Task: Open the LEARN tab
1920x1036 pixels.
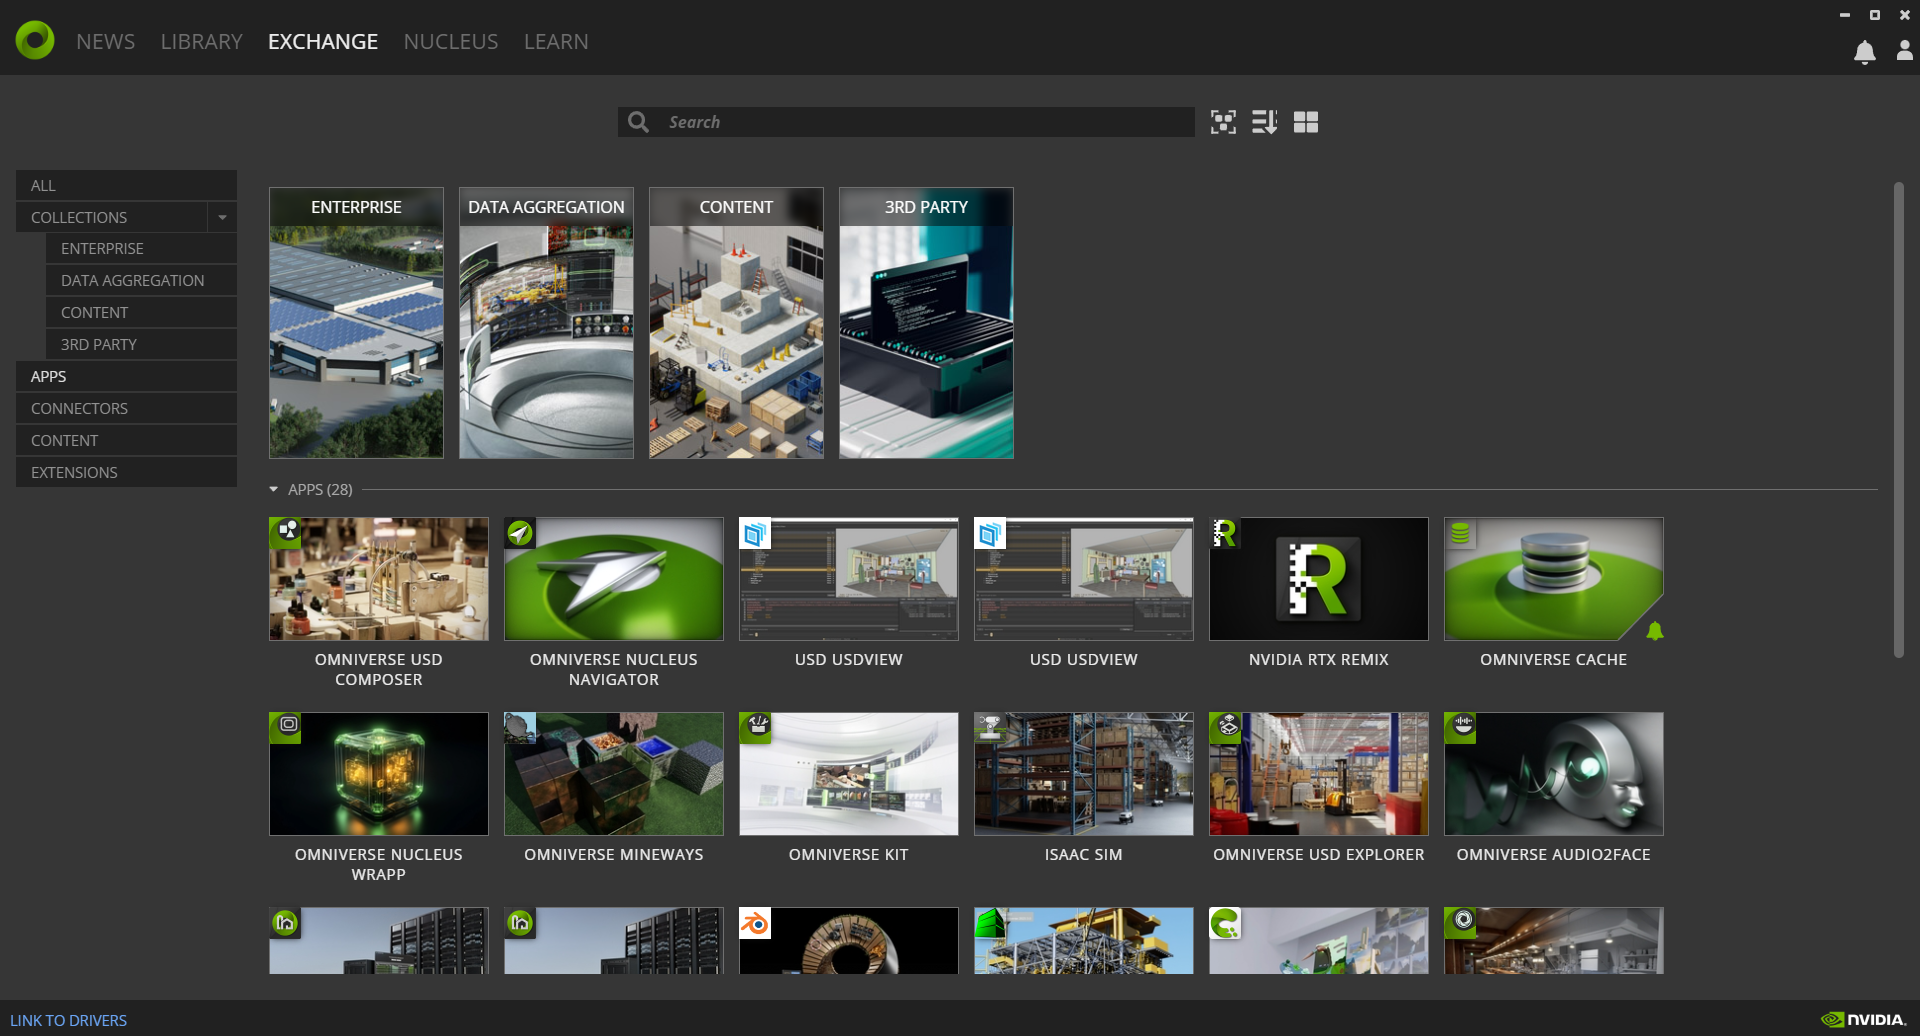Action: (556, 41)
